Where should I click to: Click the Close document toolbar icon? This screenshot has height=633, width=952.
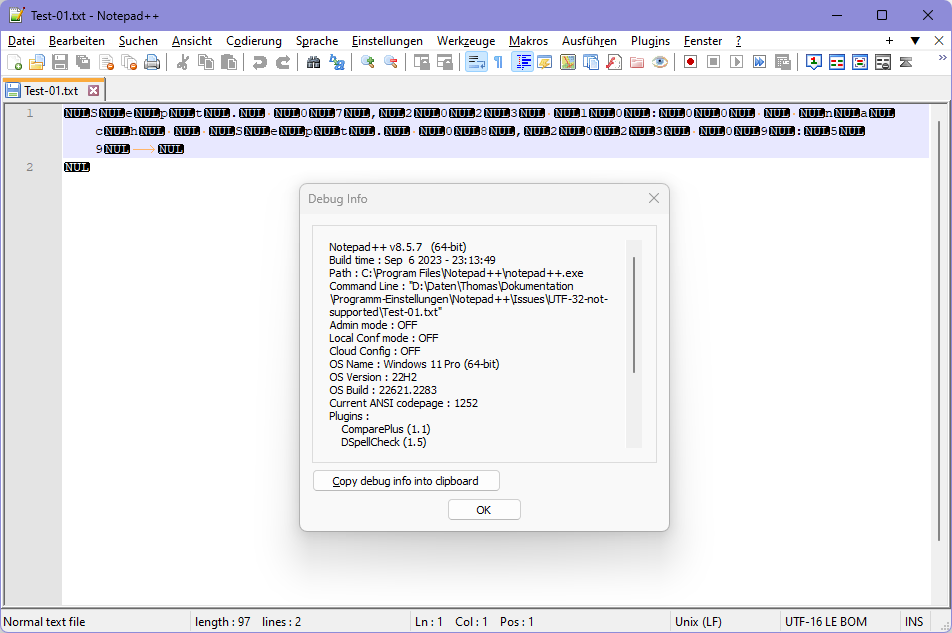click(x=106, y=62)
